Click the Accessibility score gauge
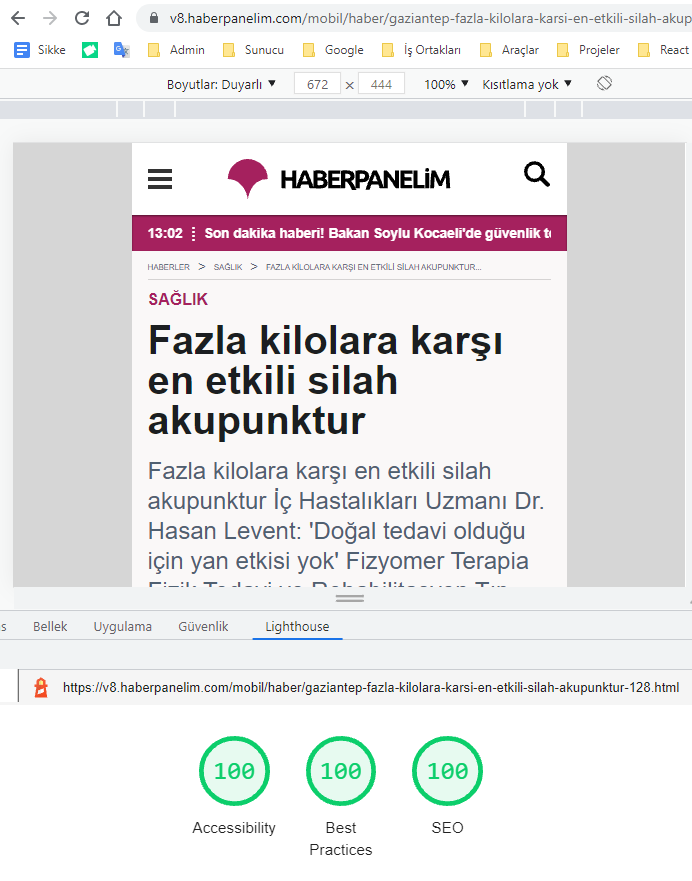The height and width of the screenshot is (881, 692). pyautogui.click(x=234, y=771)
